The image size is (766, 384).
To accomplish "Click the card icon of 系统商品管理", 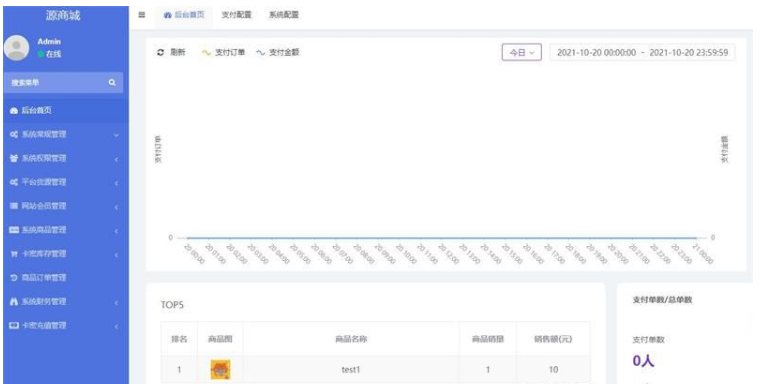I will click(x=14, y=230).
